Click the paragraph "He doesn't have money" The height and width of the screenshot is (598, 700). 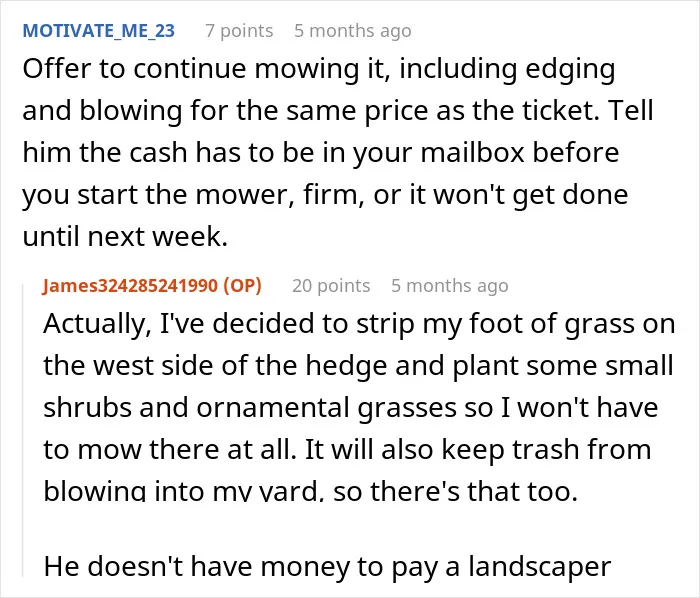[x=327, y=567]
